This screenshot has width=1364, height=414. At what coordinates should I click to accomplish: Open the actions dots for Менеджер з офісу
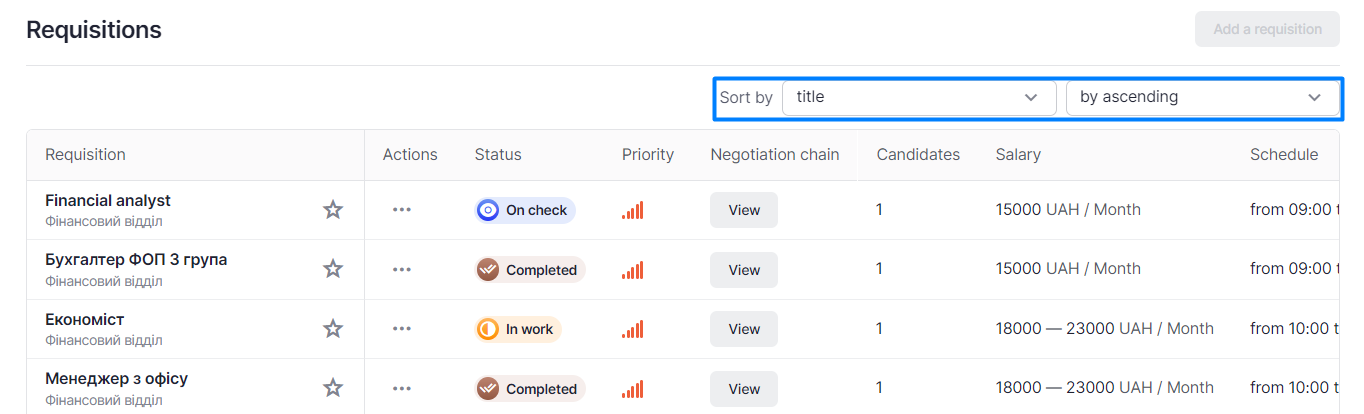(402, 388)
